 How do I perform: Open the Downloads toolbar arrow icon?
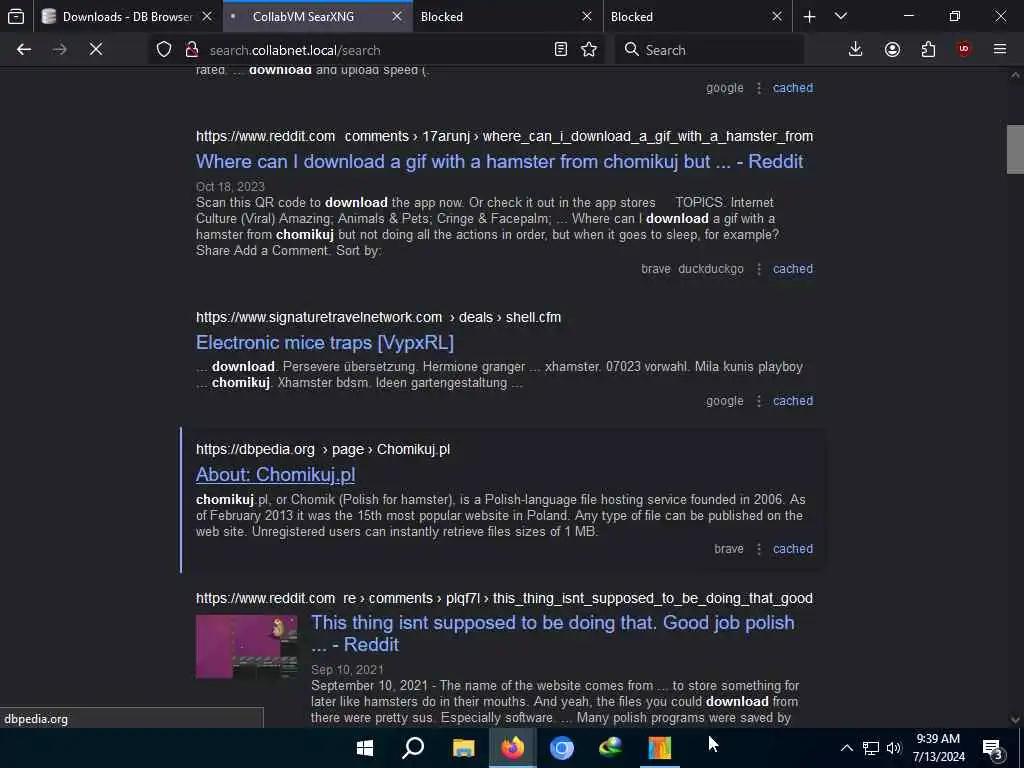click(x=856, y=50)
